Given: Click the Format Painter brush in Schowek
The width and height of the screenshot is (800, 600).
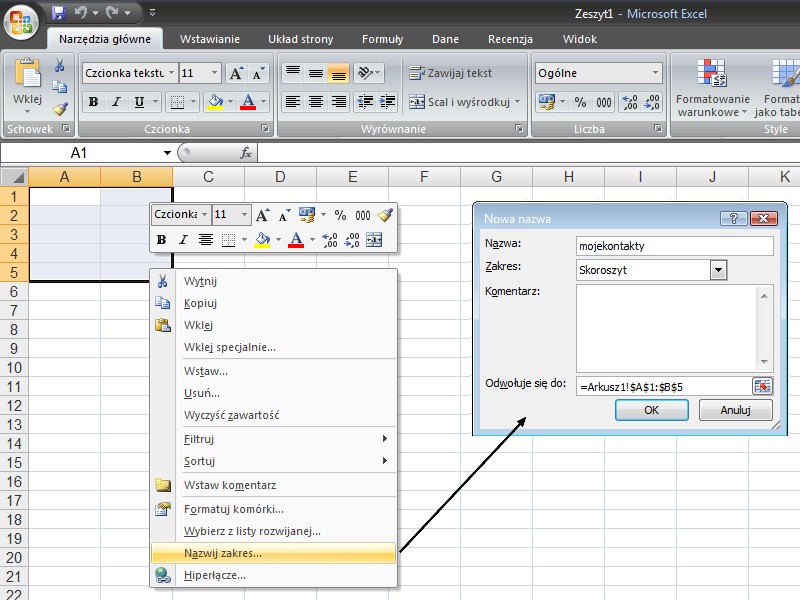Looking at the screenshot, I should click(60, 109).
